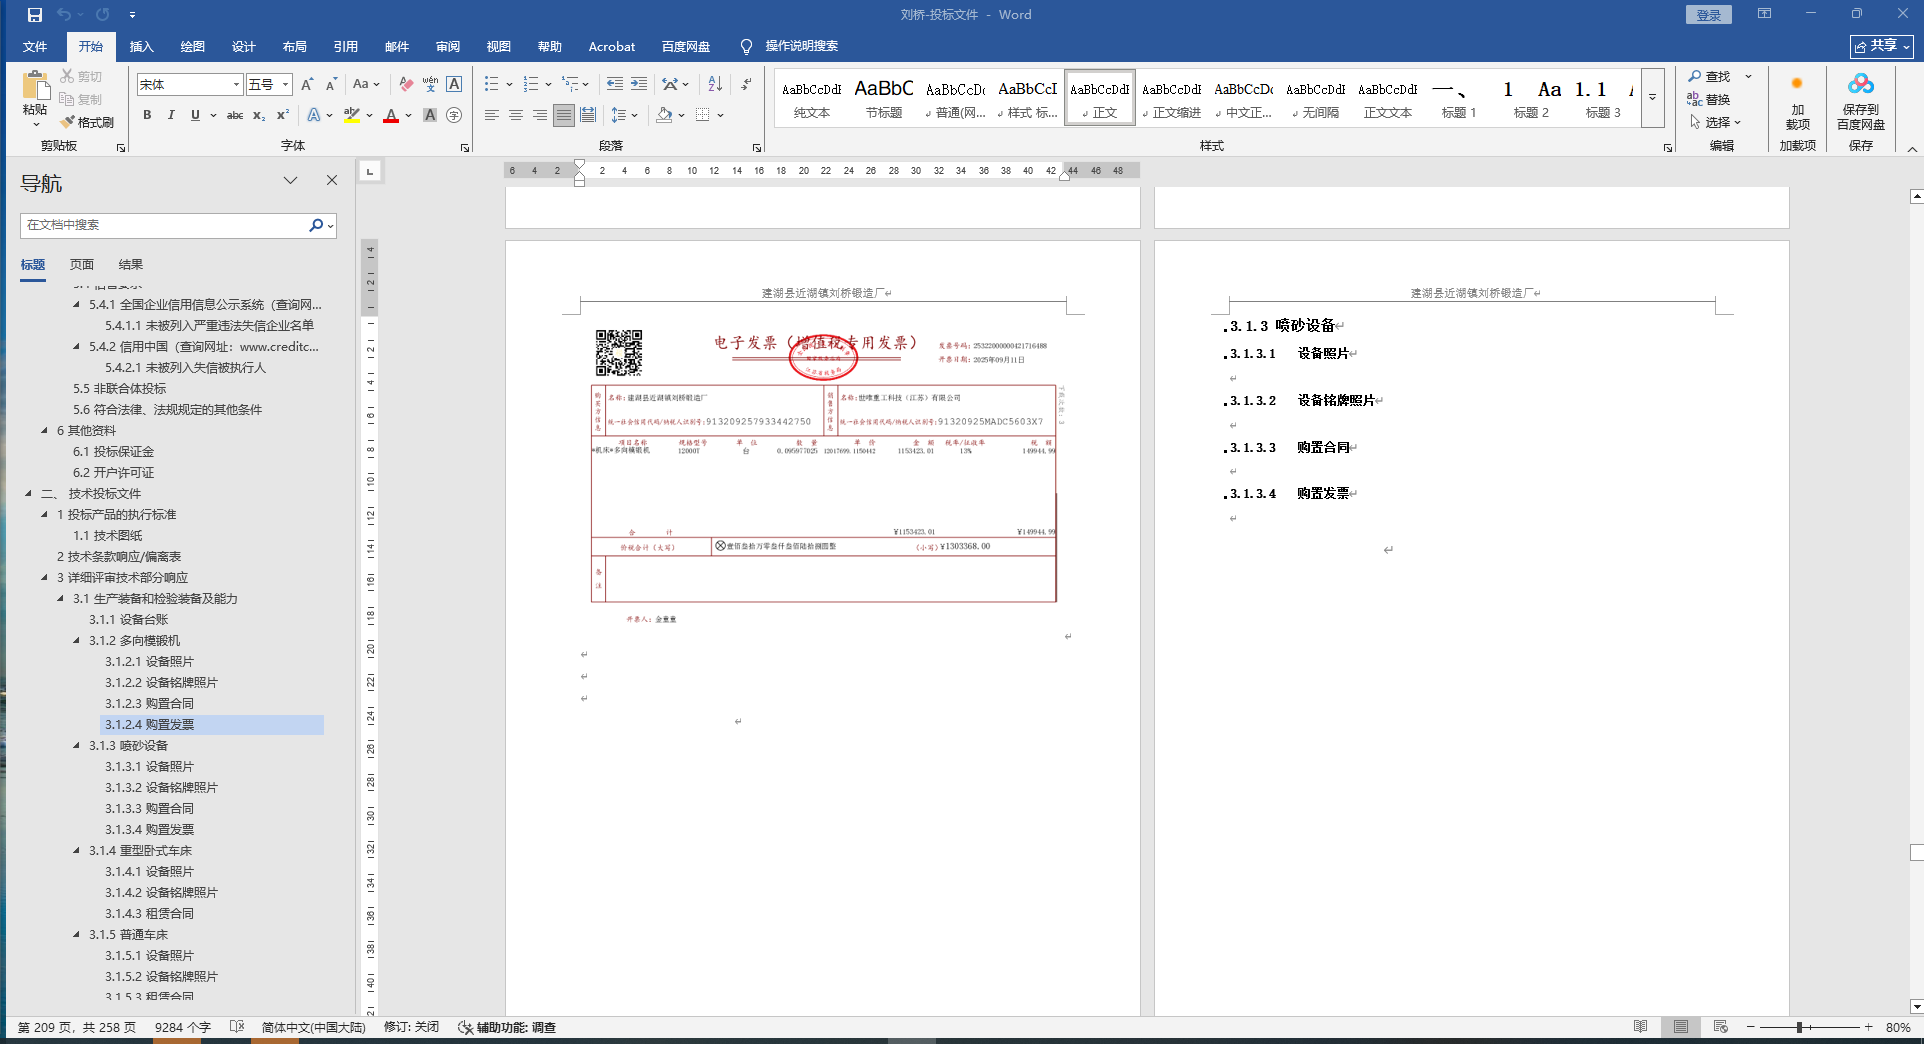Apply the 无间隔 style
The width and height of the screenshot is (1924, 1044).
1315,98
